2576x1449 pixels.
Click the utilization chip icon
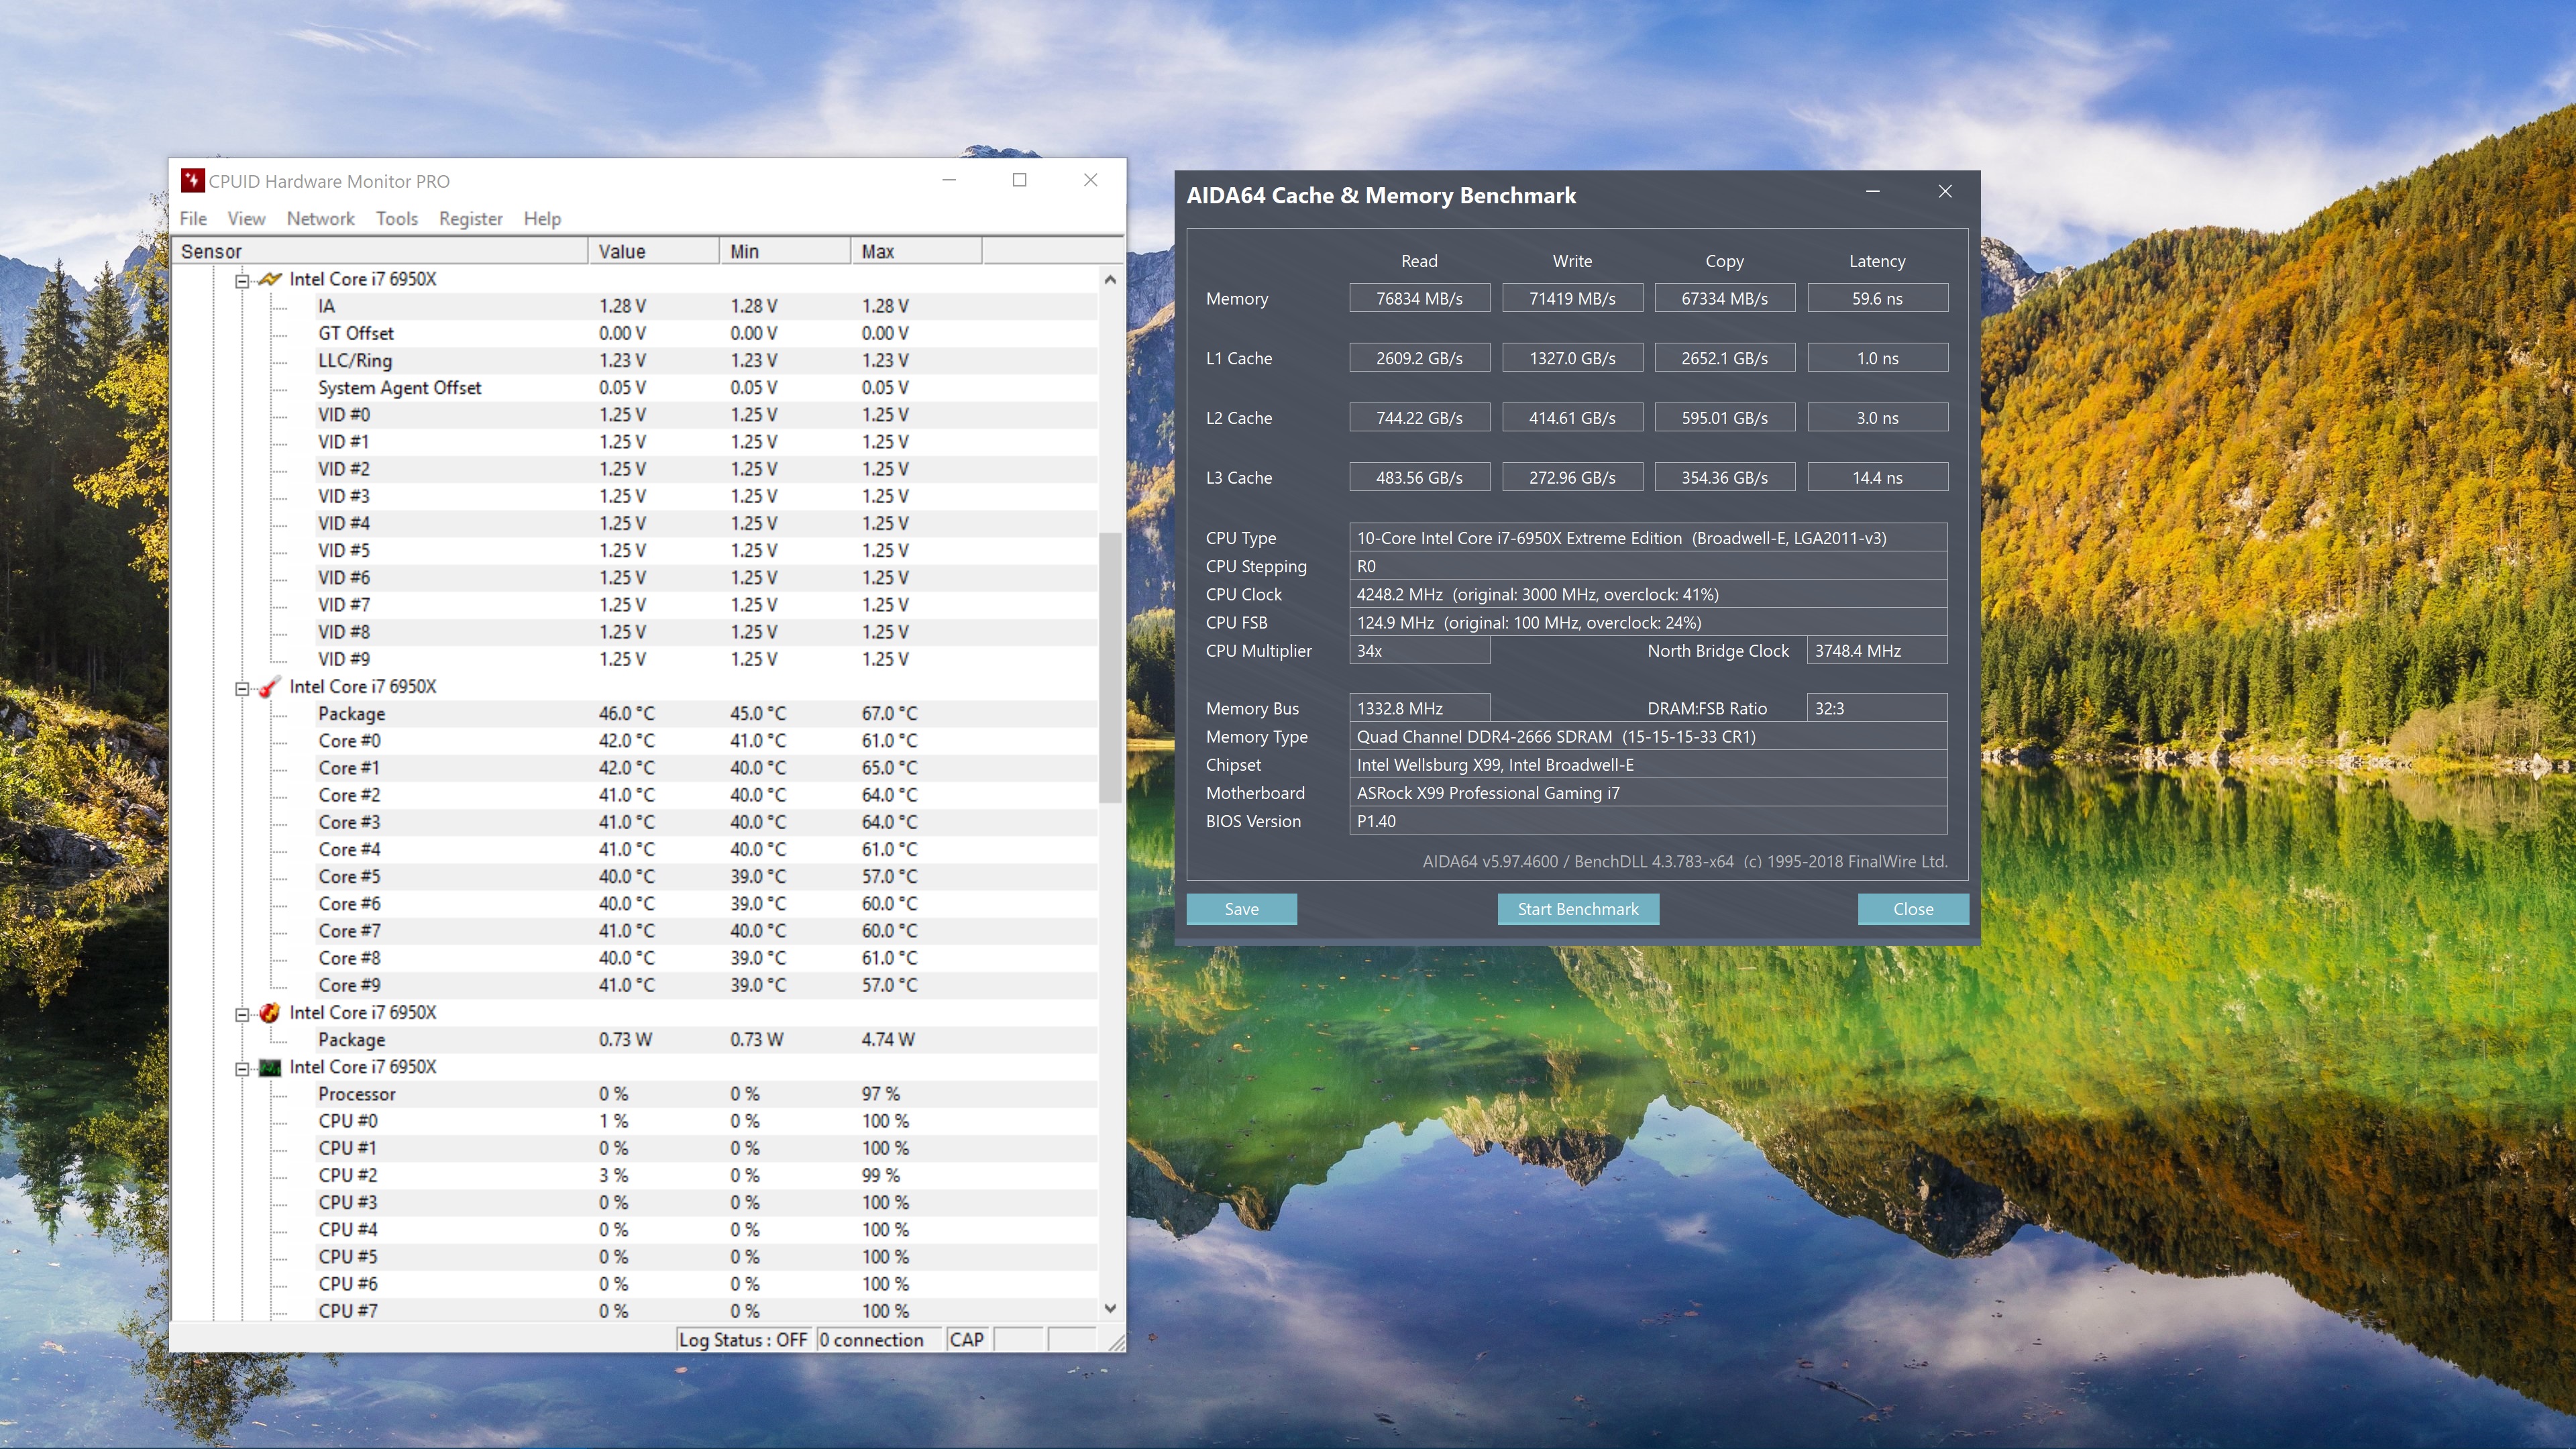(270, 1067)
